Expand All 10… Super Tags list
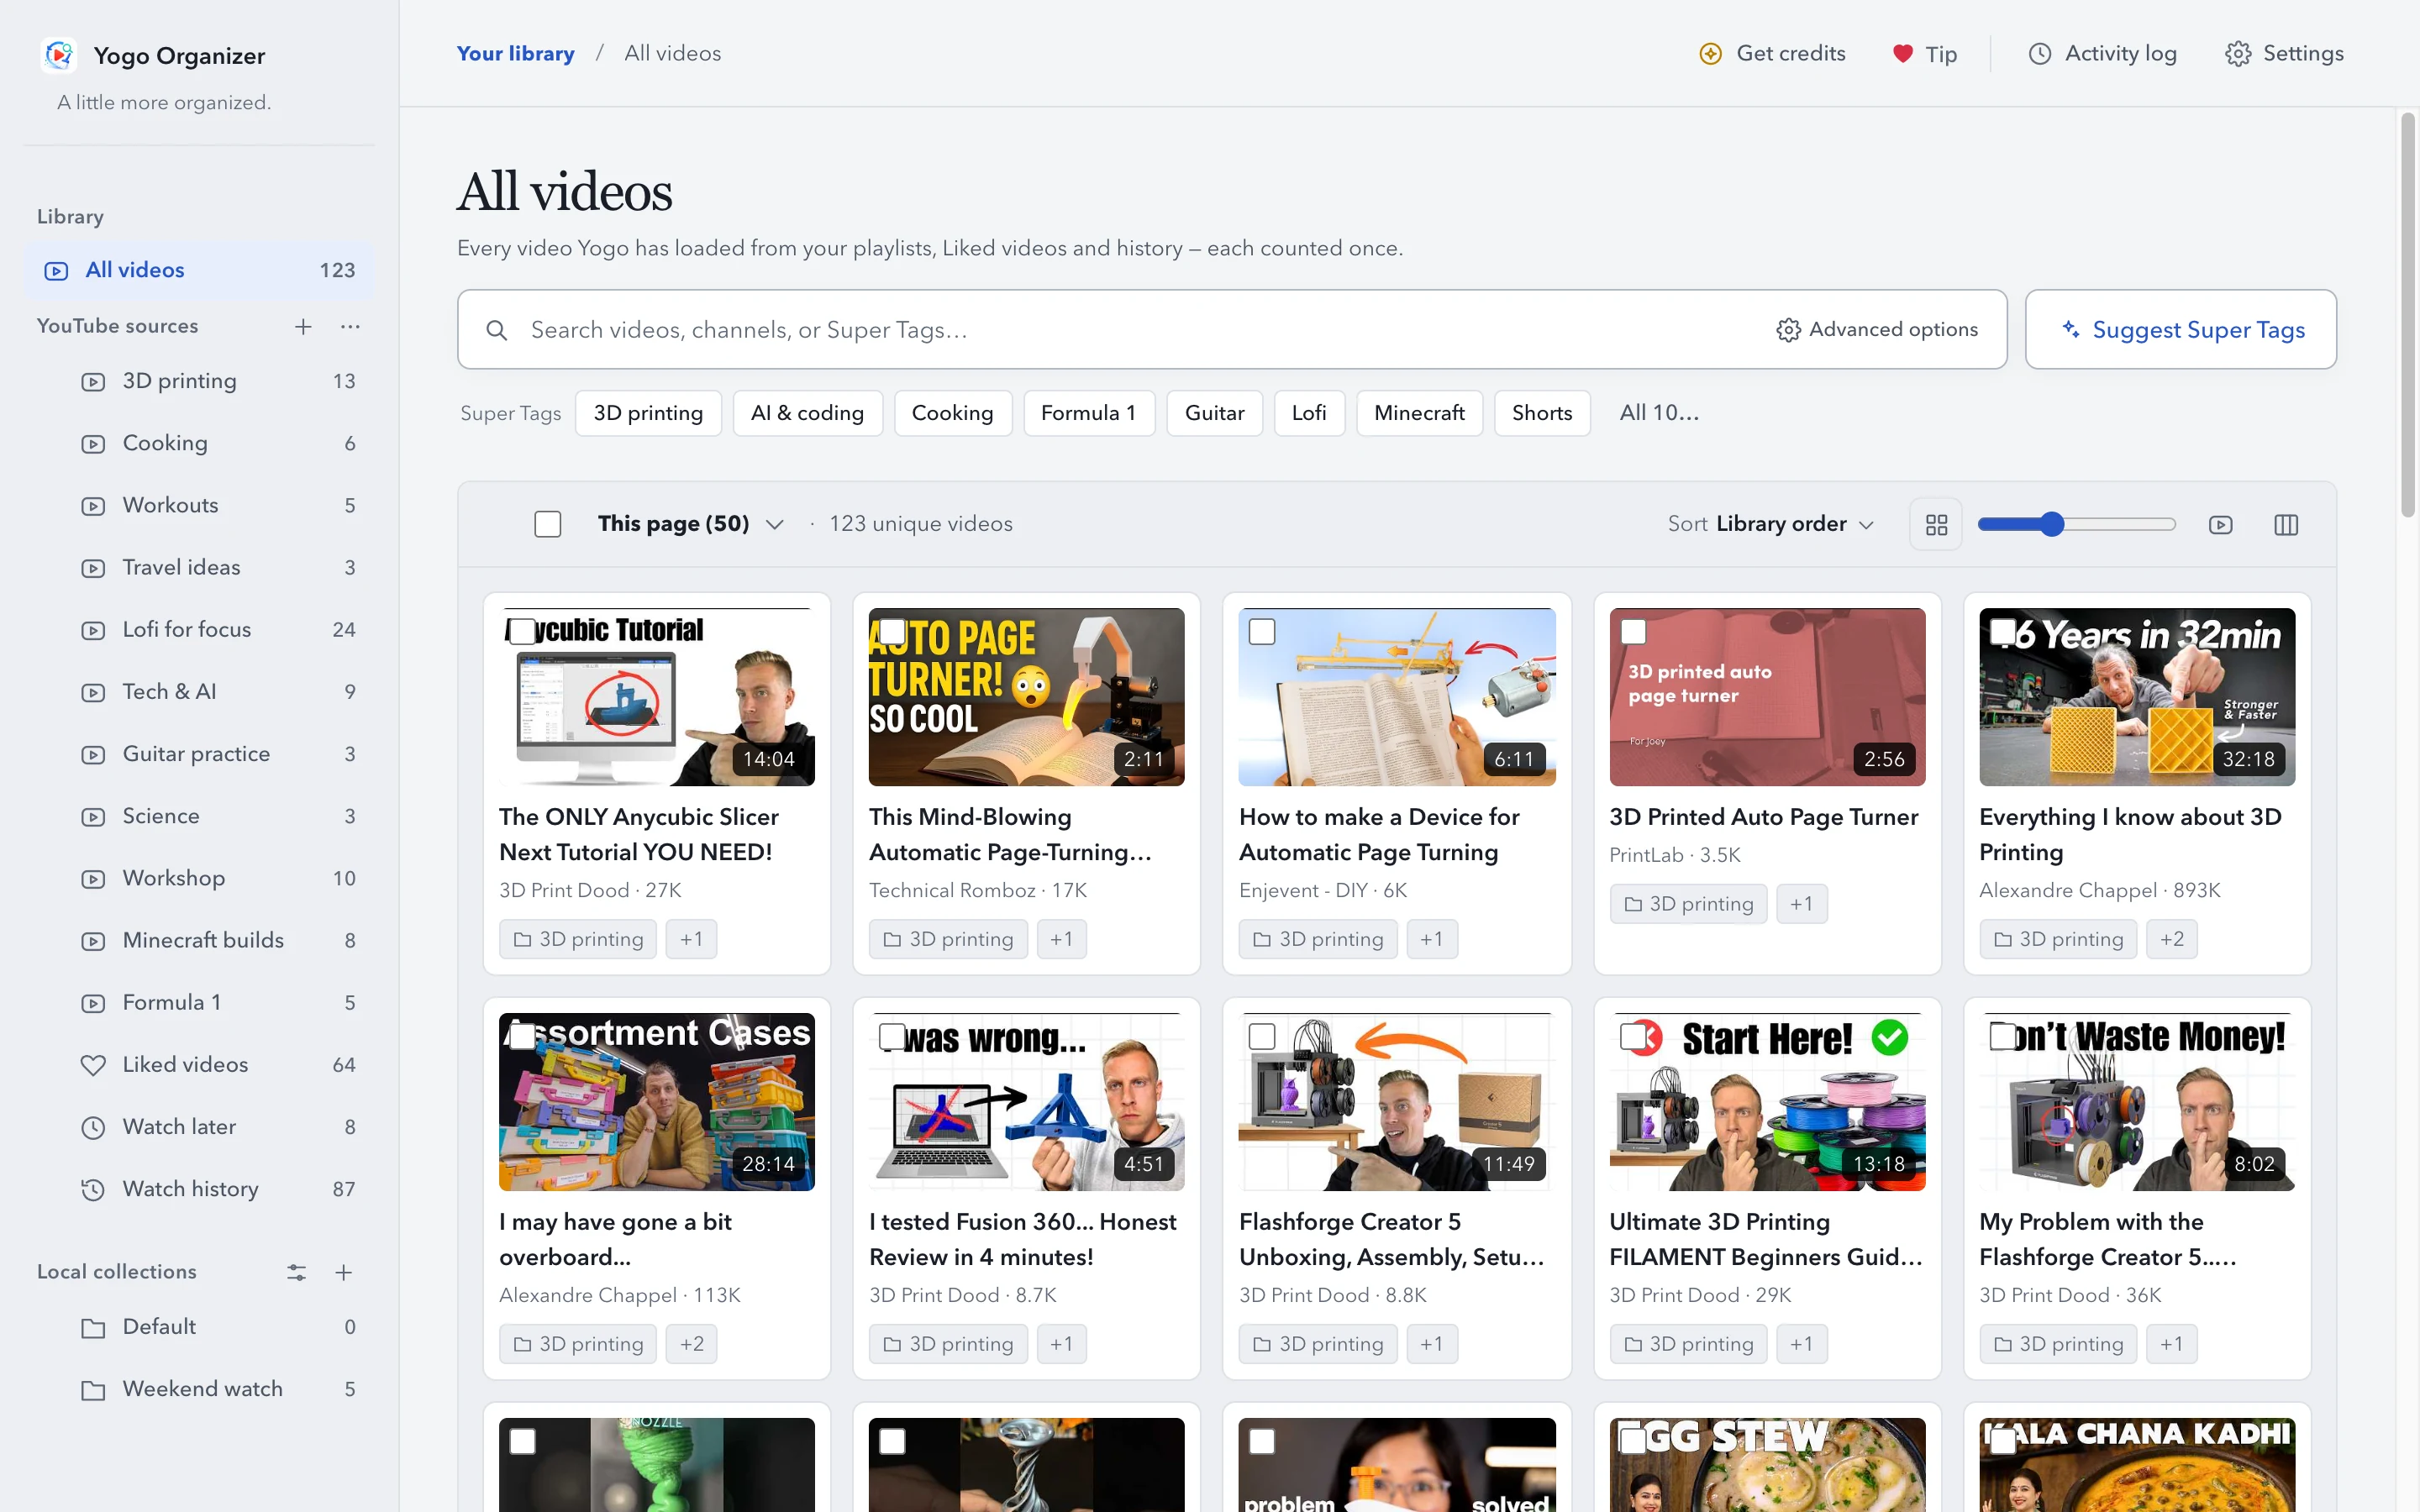The image size is (2420, 1512). point(1659,413)
